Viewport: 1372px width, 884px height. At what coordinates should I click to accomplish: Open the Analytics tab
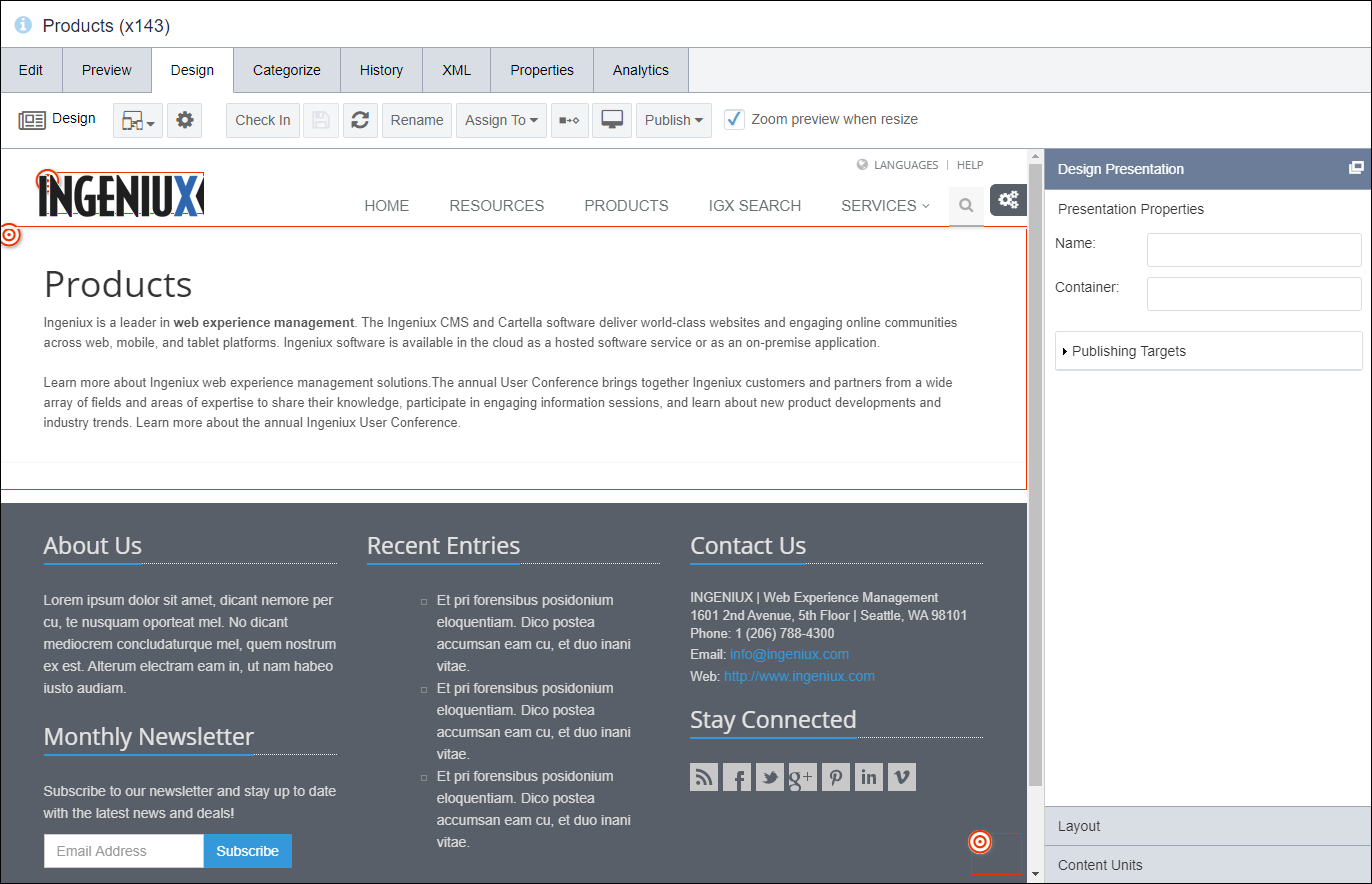tap(641, 70)
